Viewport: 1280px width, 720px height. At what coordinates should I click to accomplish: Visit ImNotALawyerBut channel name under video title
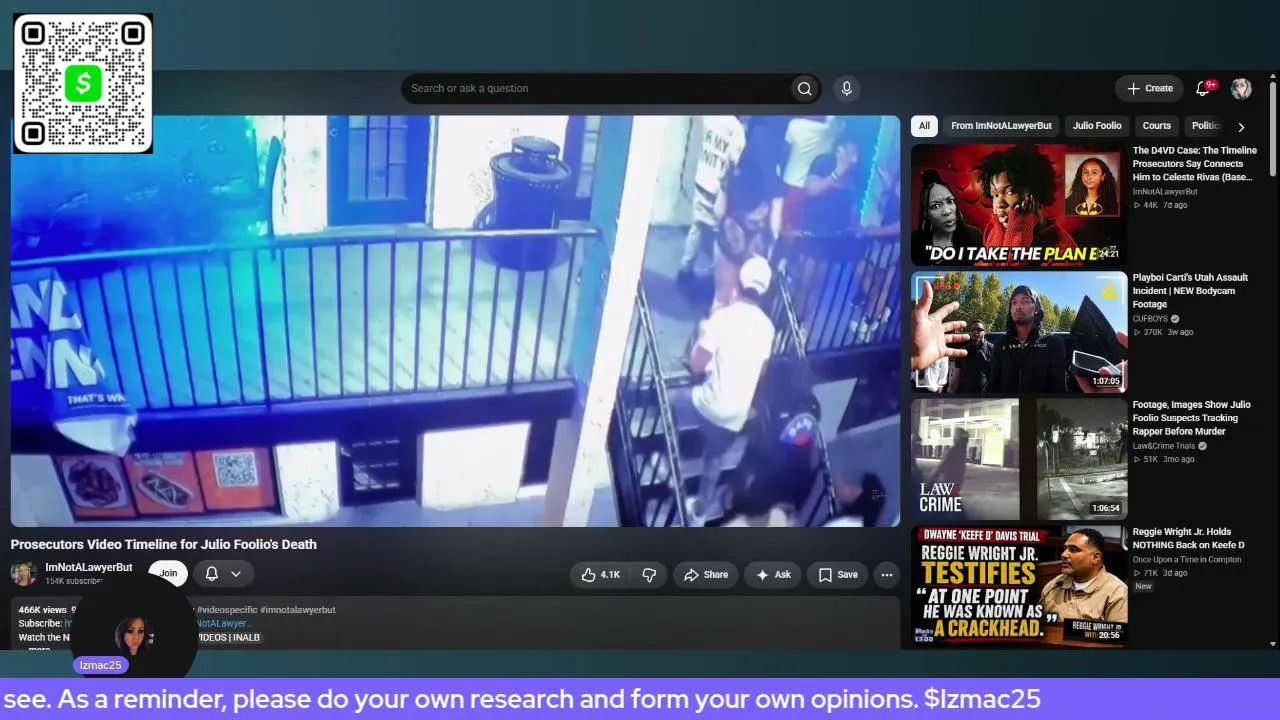pos(89,567)
